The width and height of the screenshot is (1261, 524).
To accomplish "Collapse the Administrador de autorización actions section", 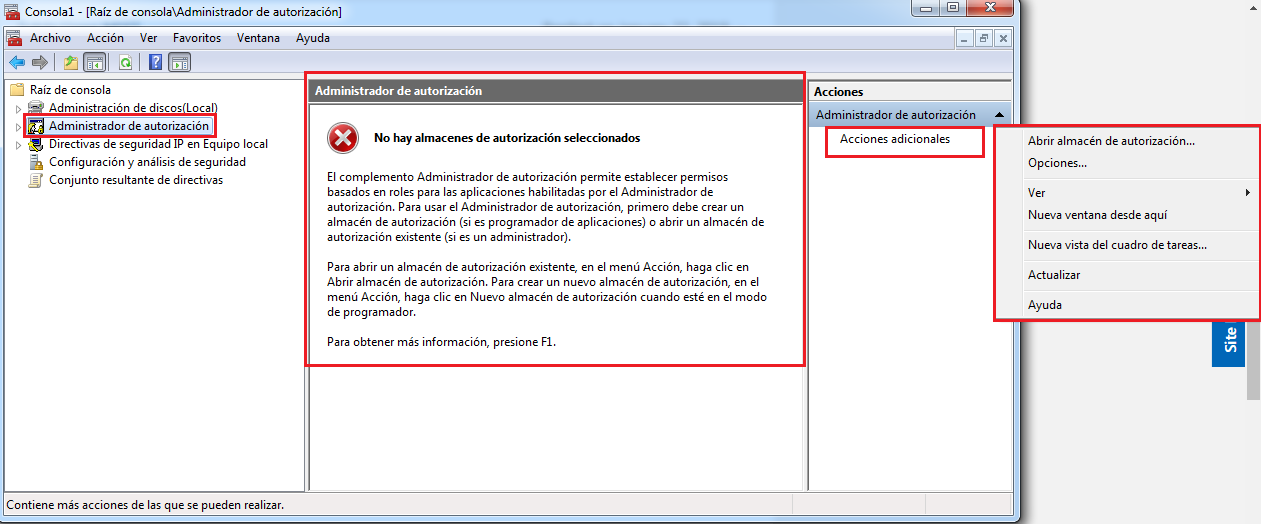I will click(x=998, y=115).
